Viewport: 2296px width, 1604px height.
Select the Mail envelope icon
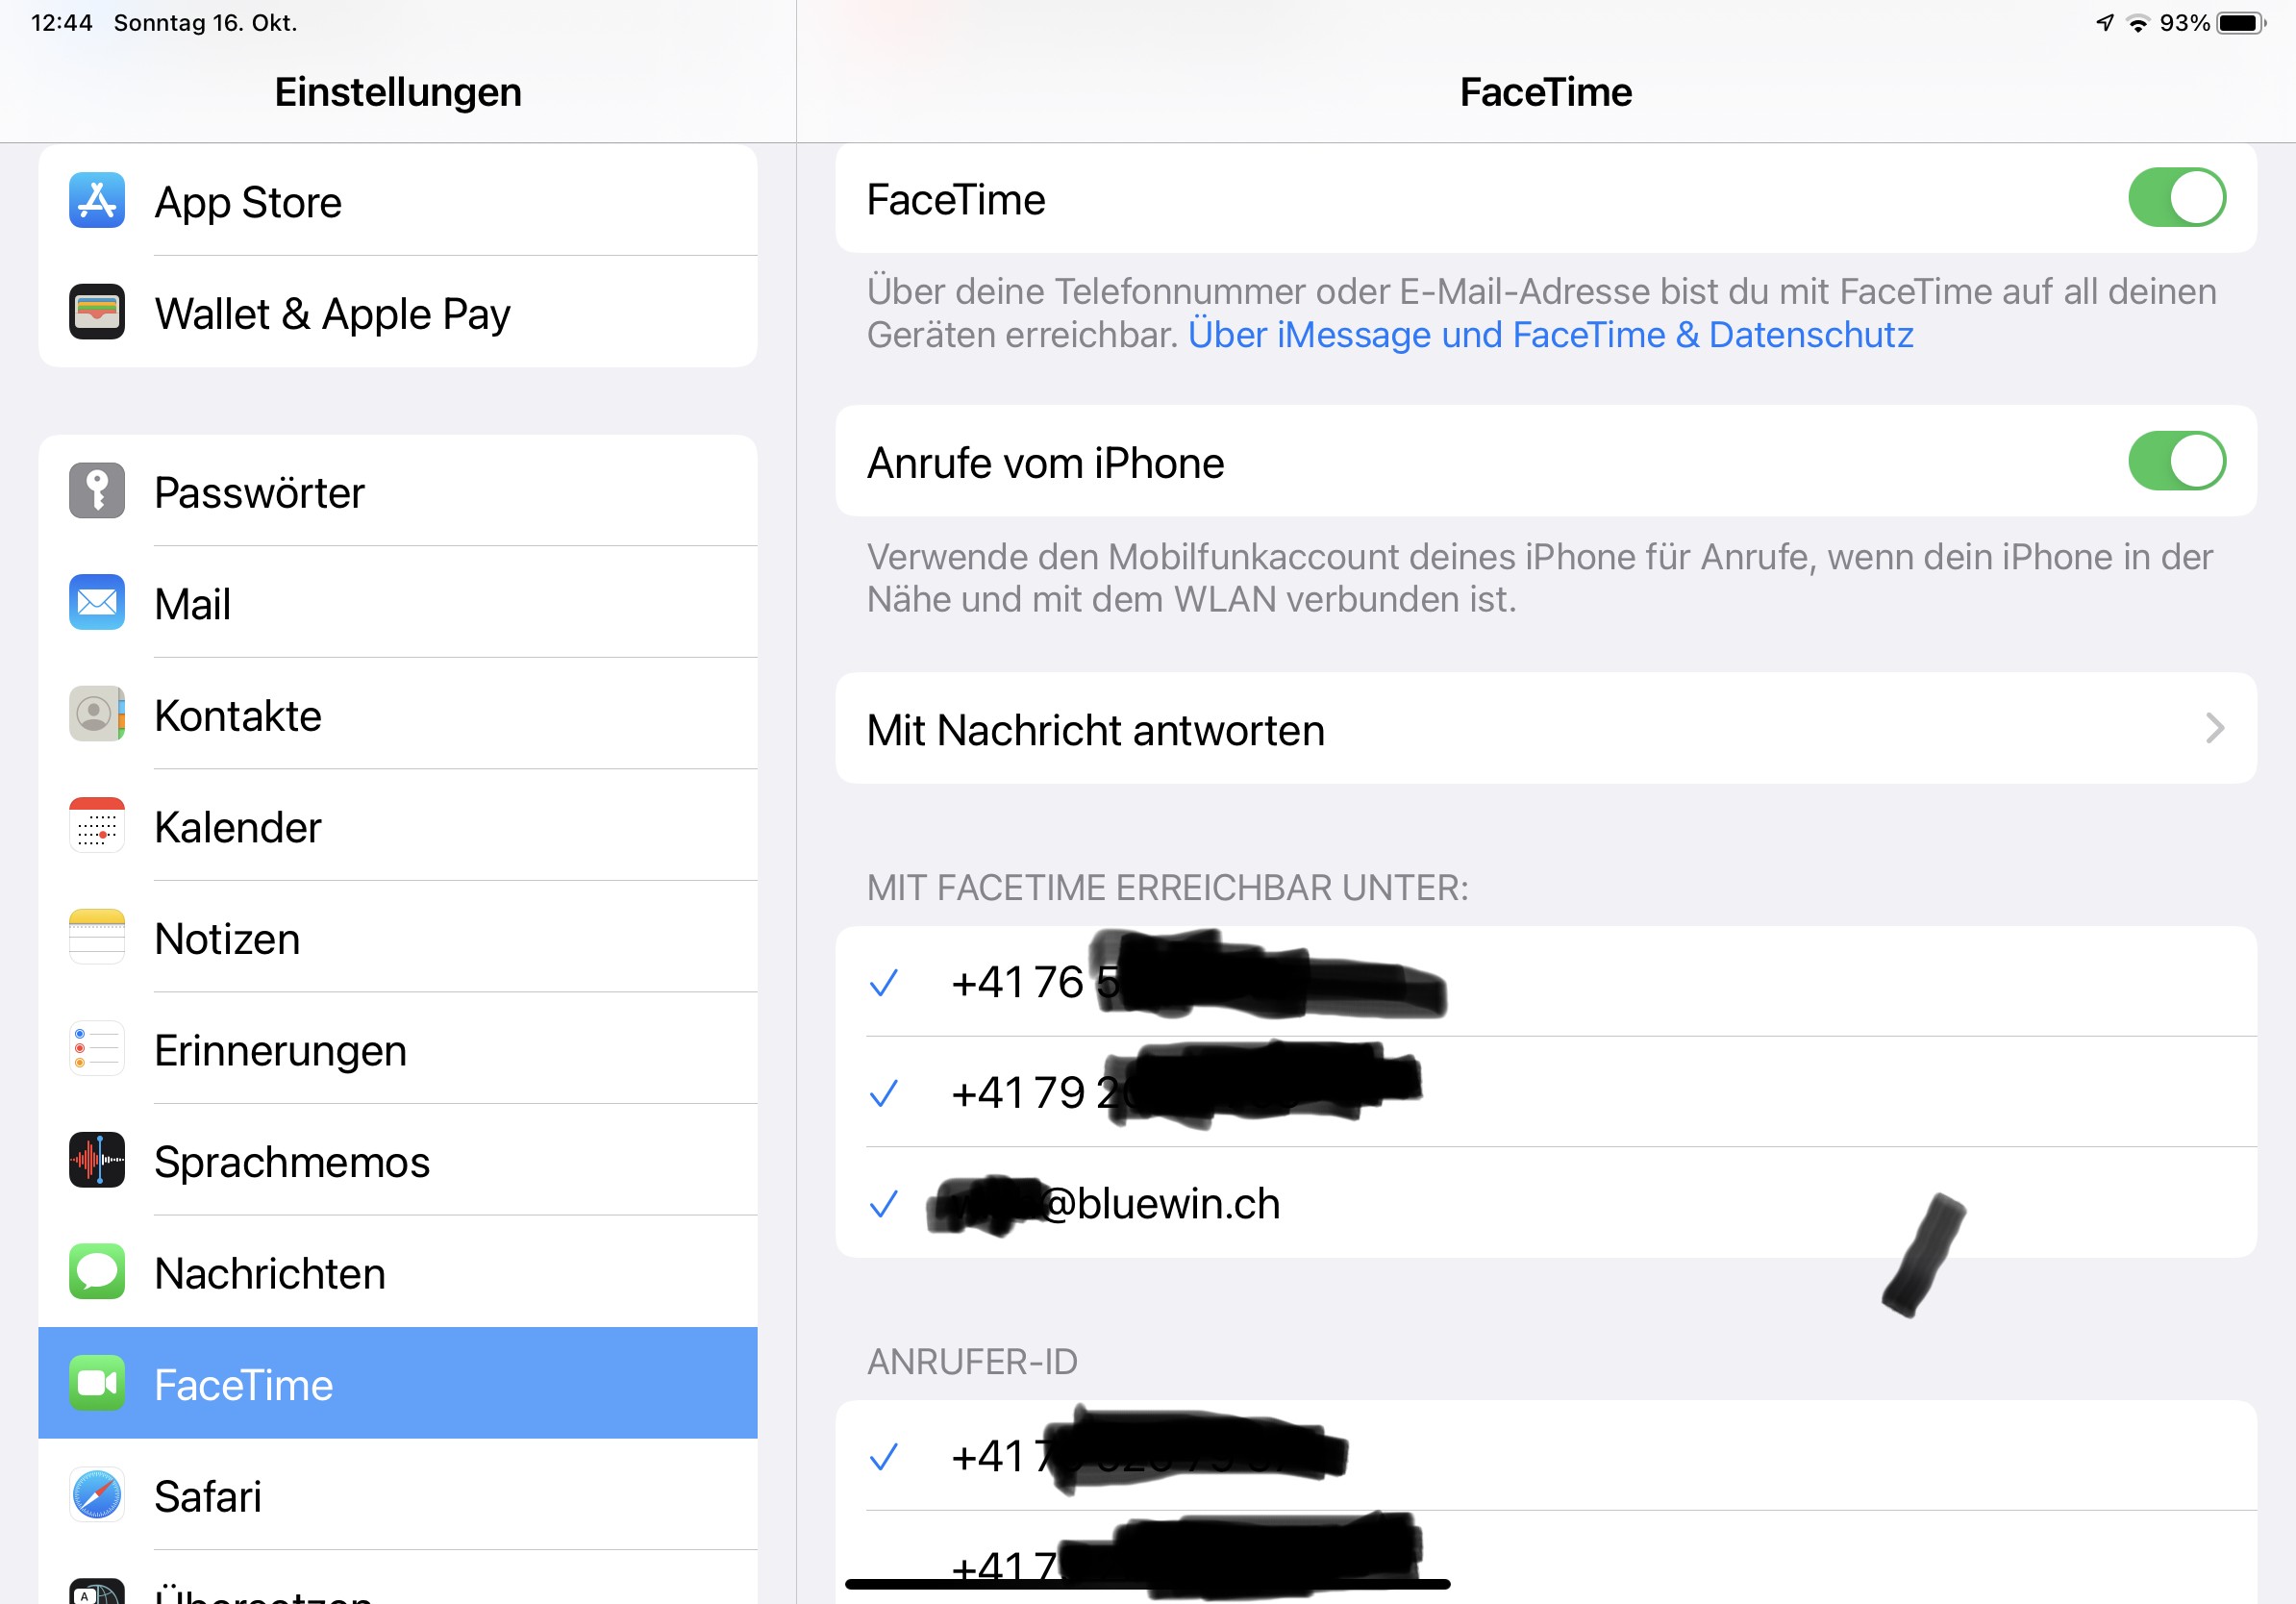pyautogui.click(x=96, y=603)
